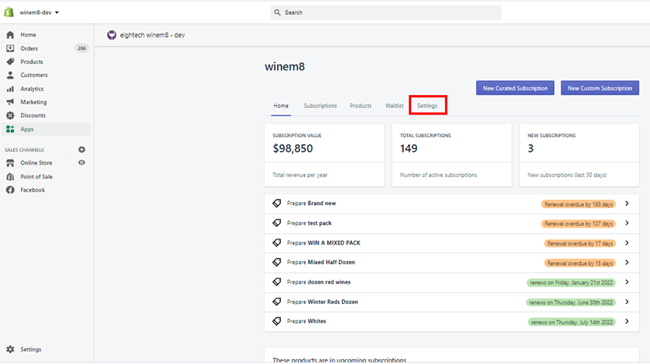Switch to the Subscriptions tab
650x364 pixels.
(x=320, y=106)
